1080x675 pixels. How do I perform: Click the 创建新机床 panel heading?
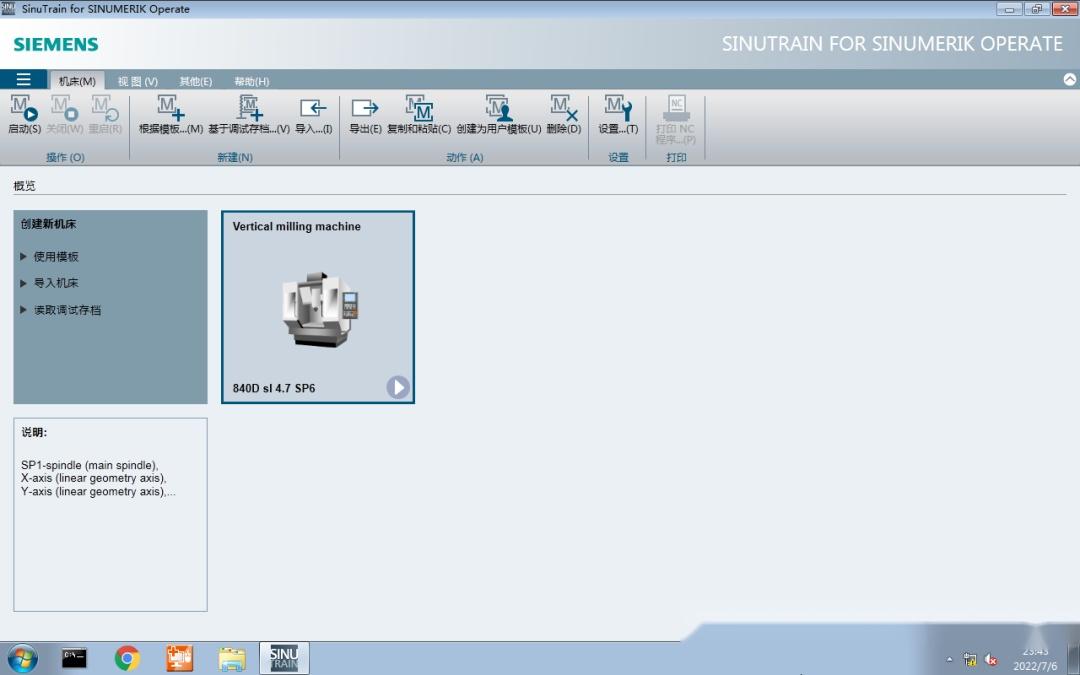click(48, 224)
